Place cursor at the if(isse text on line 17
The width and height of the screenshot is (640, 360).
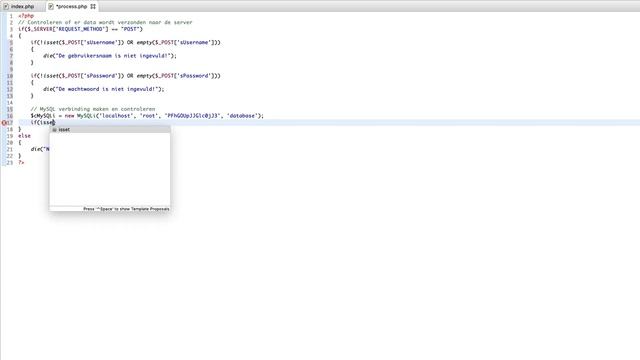pyautogui.click(x=42, y=122)
